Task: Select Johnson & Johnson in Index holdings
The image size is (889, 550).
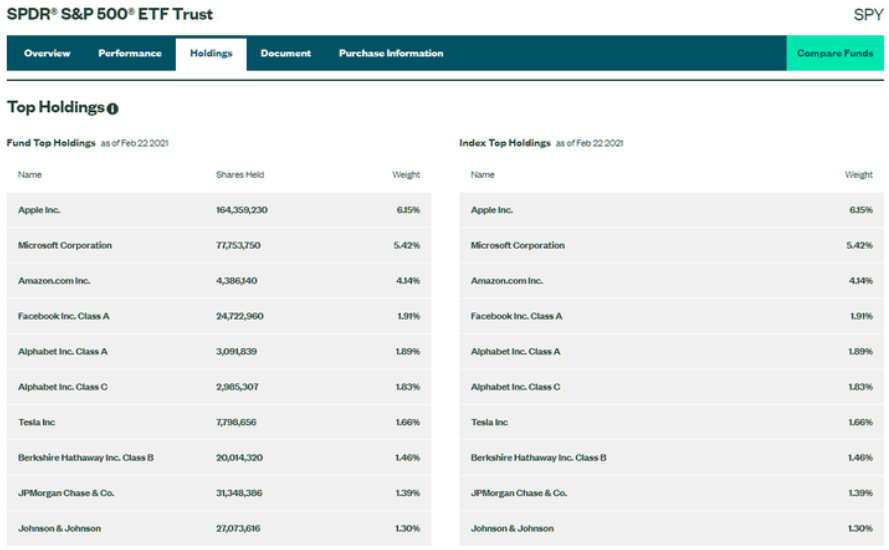Action: click(x=513, y=528)
